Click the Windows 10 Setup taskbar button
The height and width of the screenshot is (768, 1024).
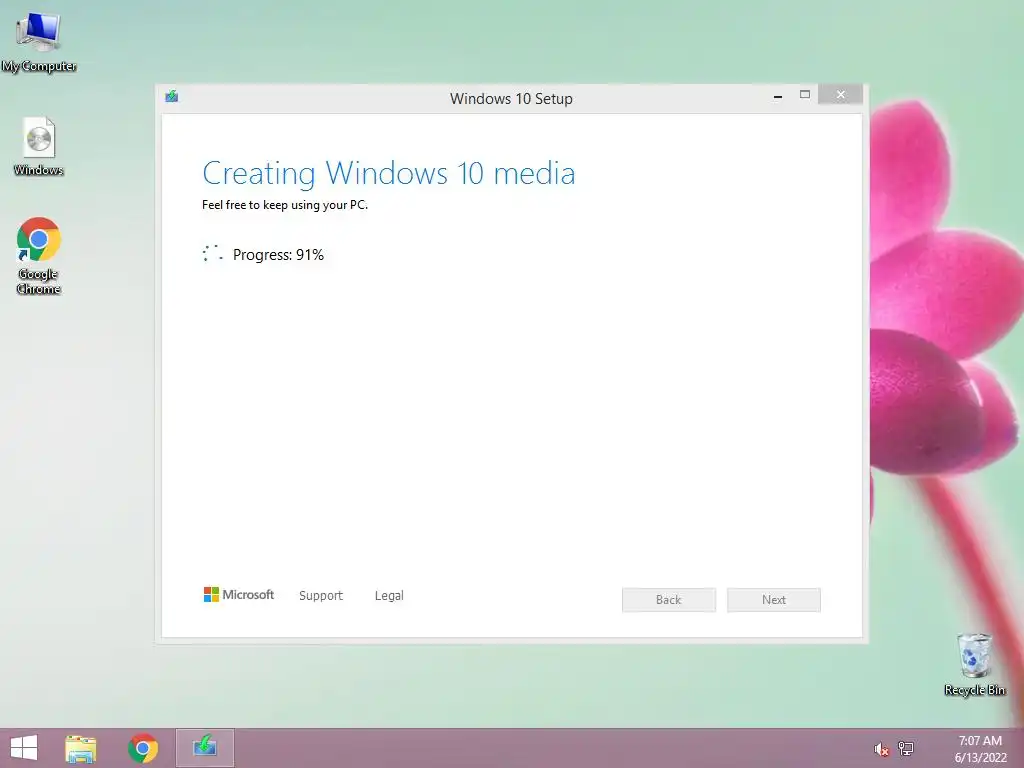(x=204, y=748)
